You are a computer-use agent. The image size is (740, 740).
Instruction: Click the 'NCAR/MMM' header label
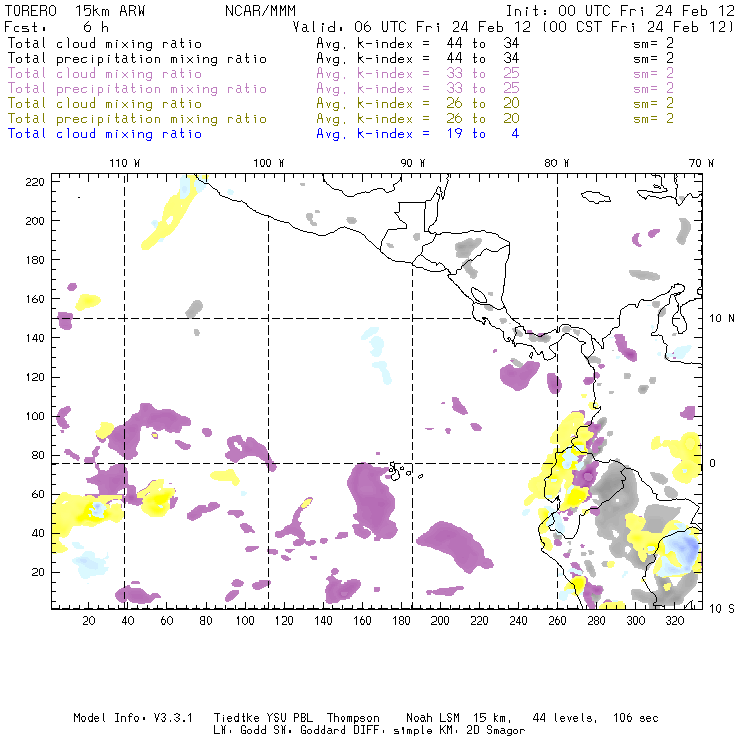pyautogui.click(x=261, y=11)
